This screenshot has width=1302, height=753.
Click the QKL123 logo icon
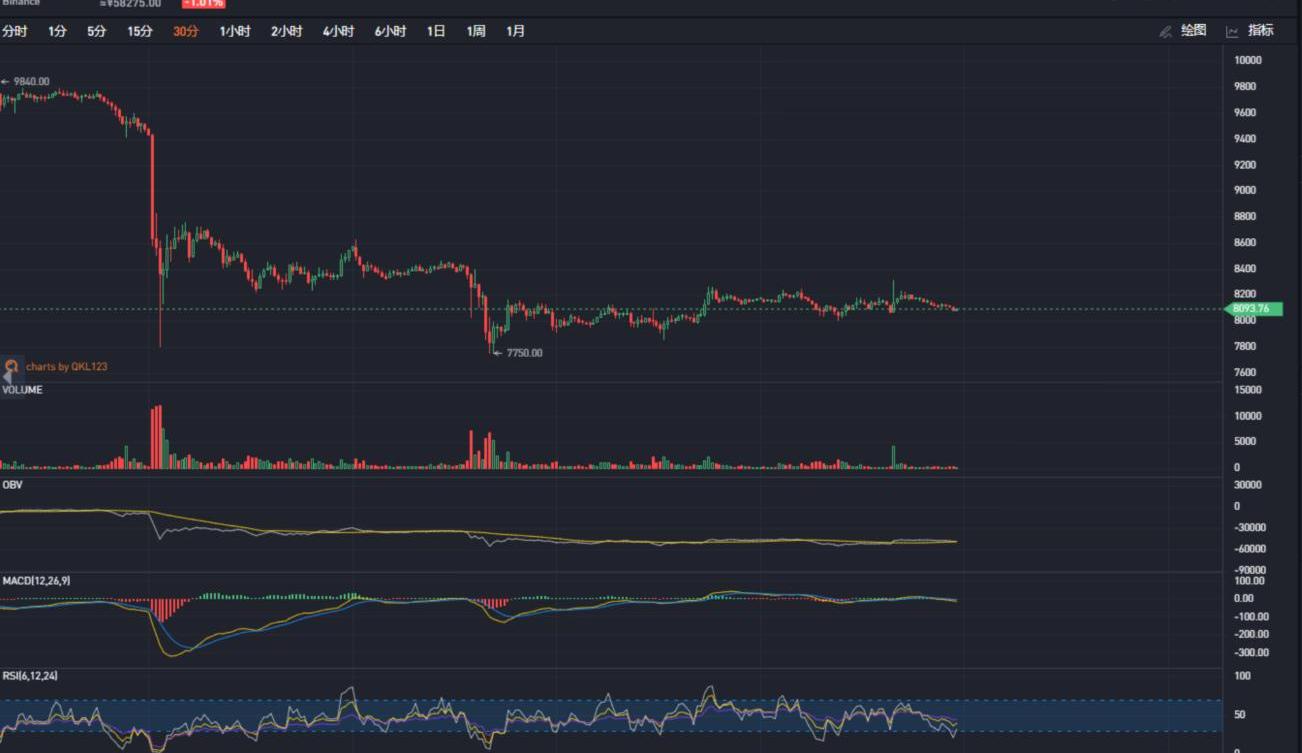coord(11,366)
